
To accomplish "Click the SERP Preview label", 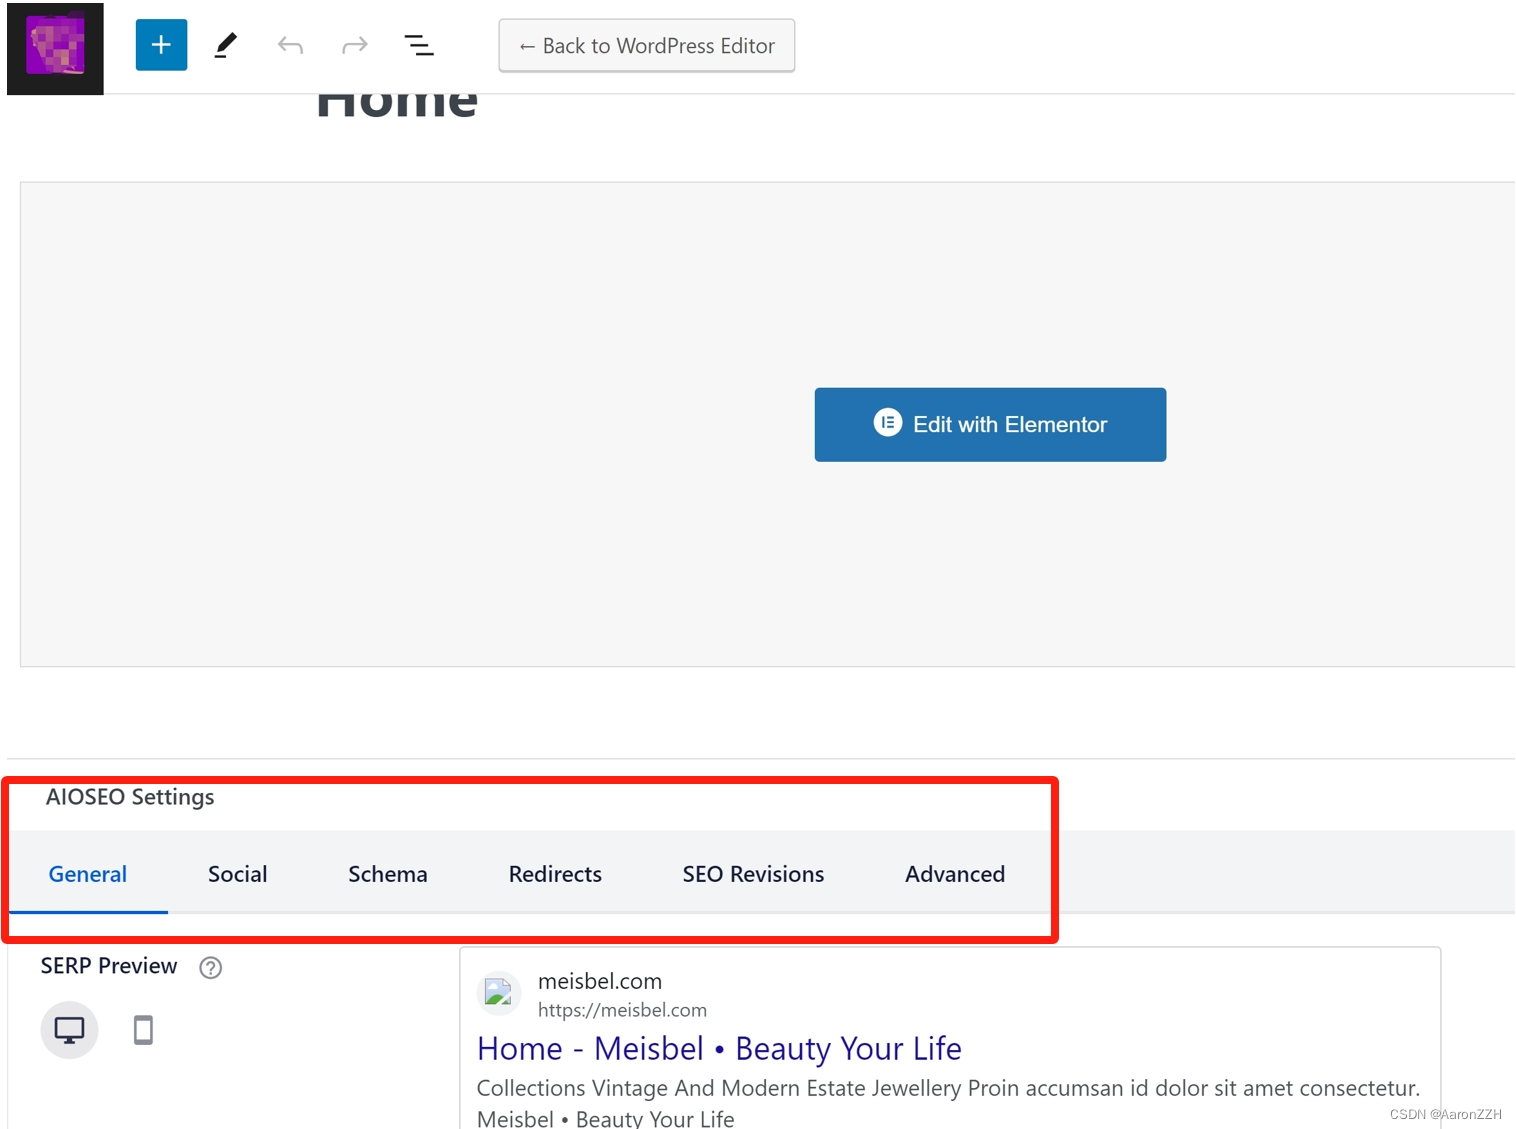I will click(109, 966).
